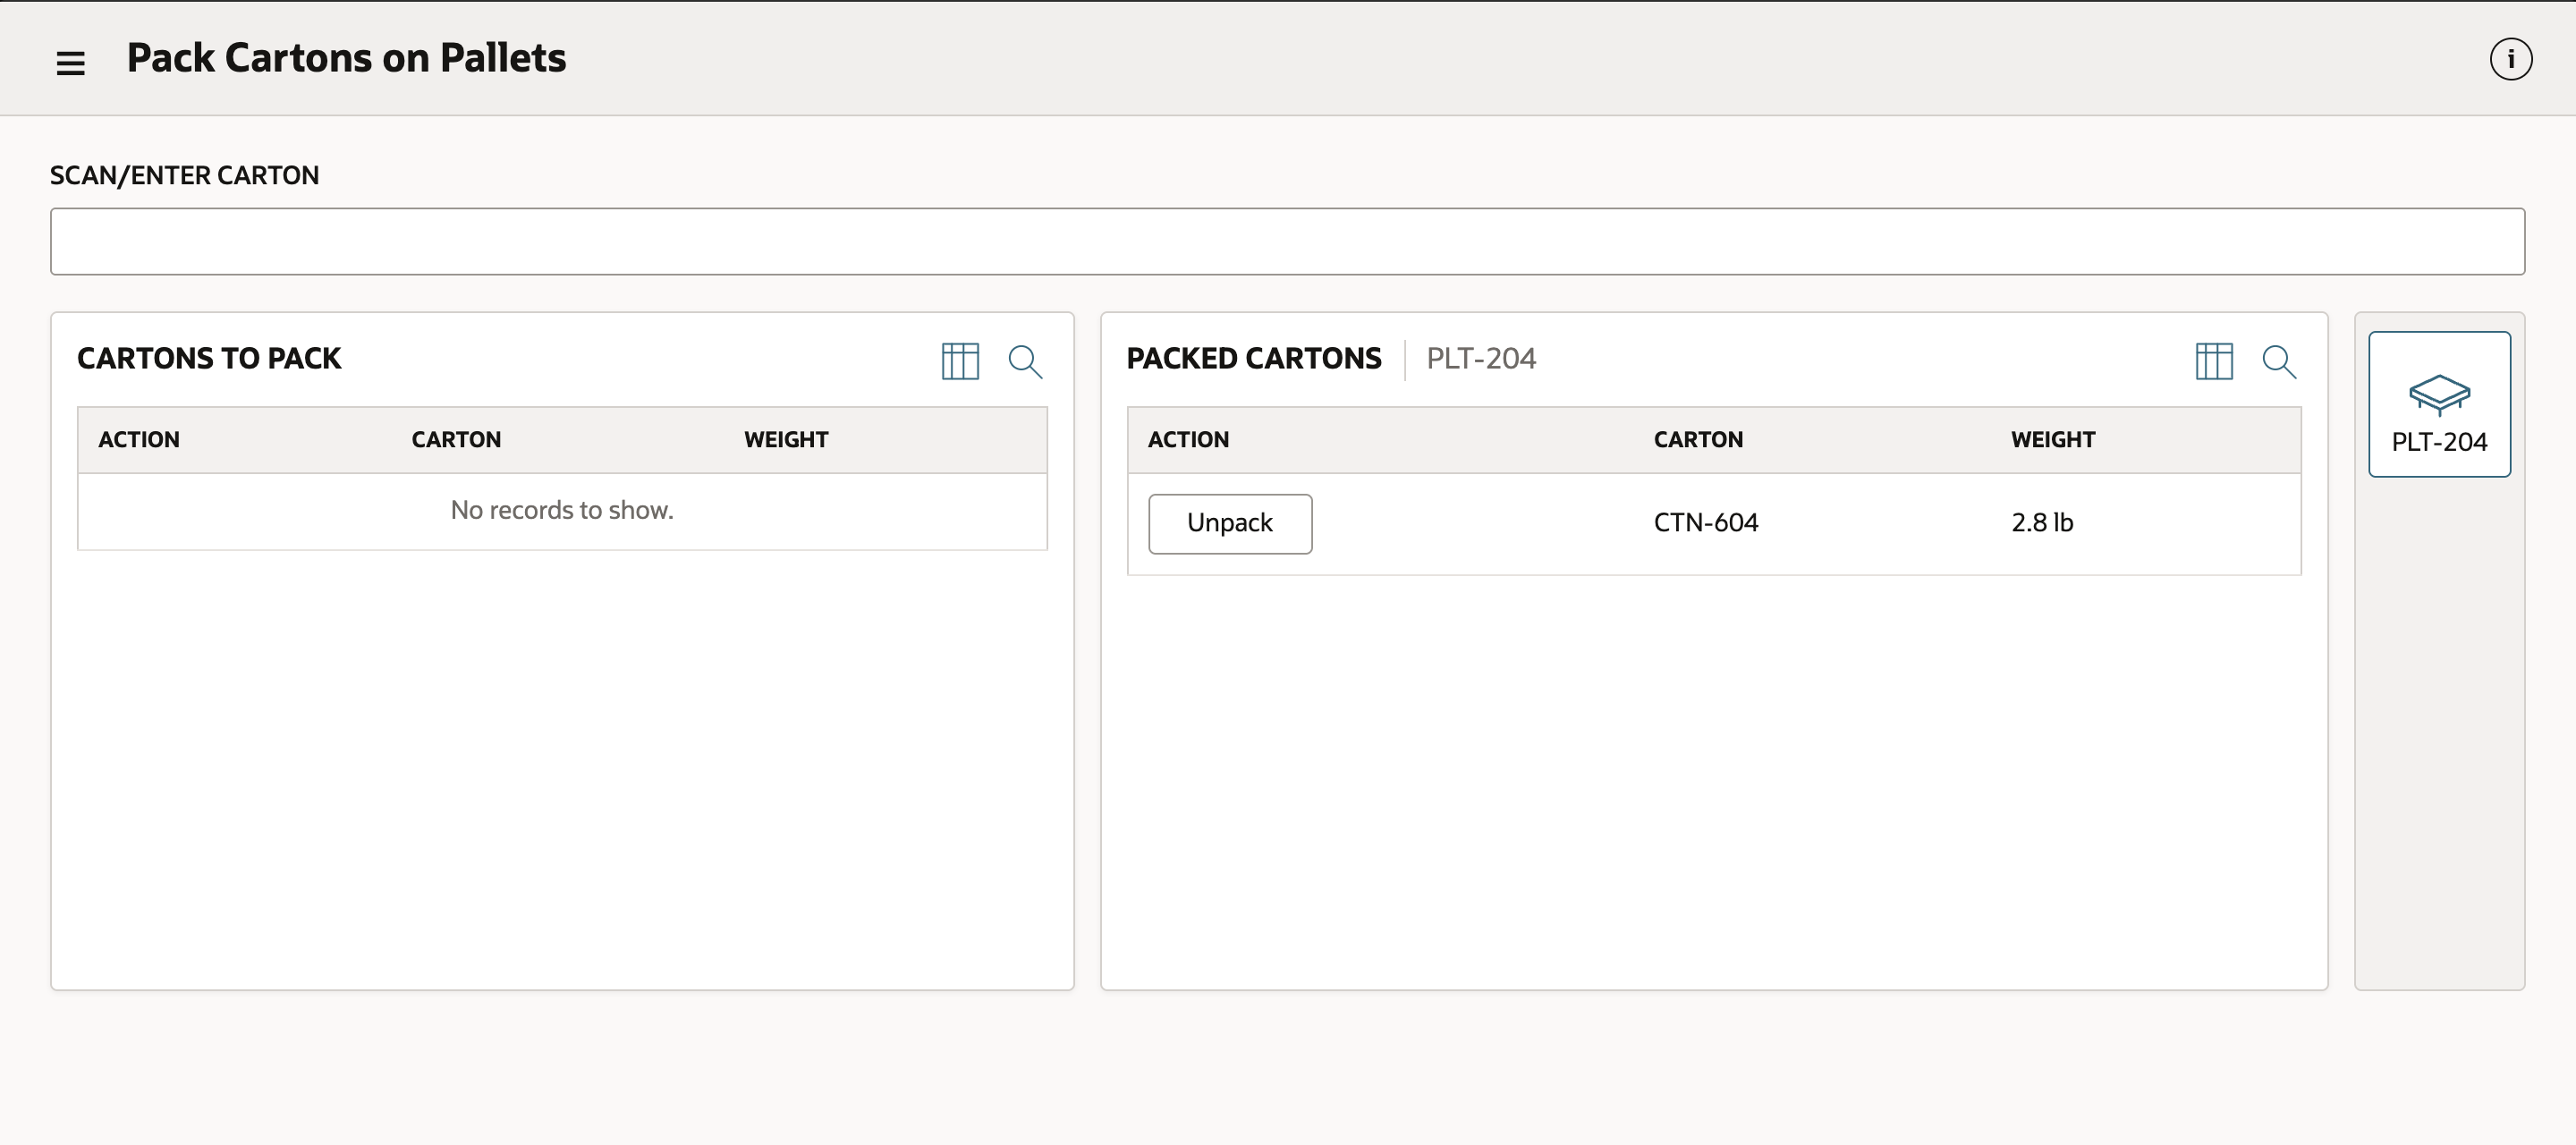Search within Cartons to Pack panel
Screen dimensions: 2576x1145
(1025, 361)
